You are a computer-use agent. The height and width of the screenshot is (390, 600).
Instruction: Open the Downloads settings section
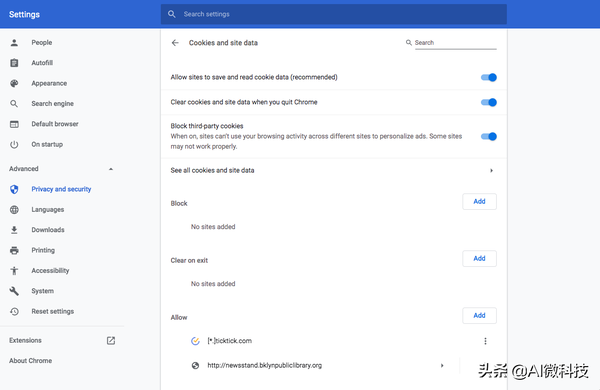pos(48,230)
